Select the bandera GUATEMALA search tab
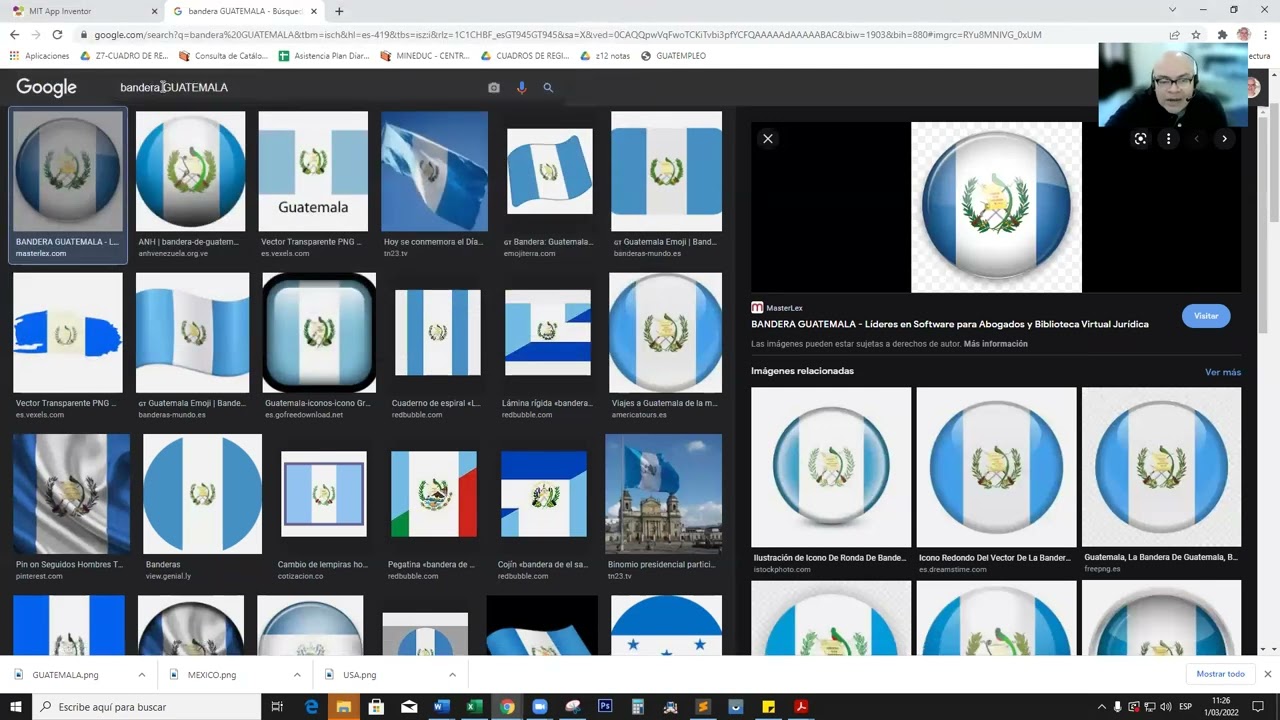 pyautogui.click(x=246, y=11)
